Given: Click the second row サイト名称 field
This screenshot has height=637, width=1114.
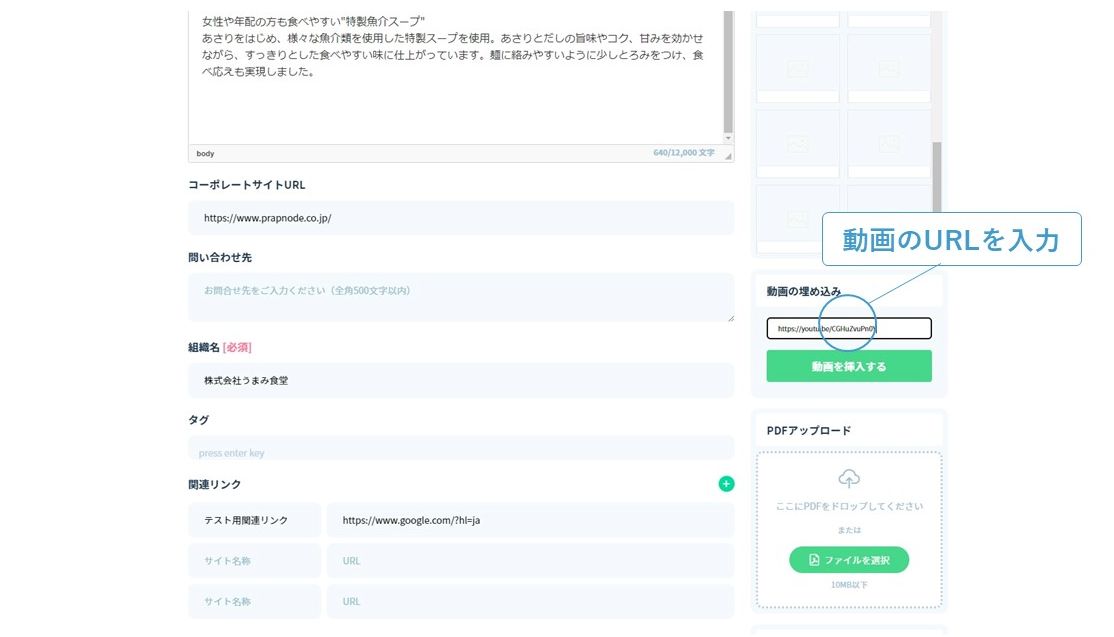Looking at the screenshot, I should [x=254, y=561].
